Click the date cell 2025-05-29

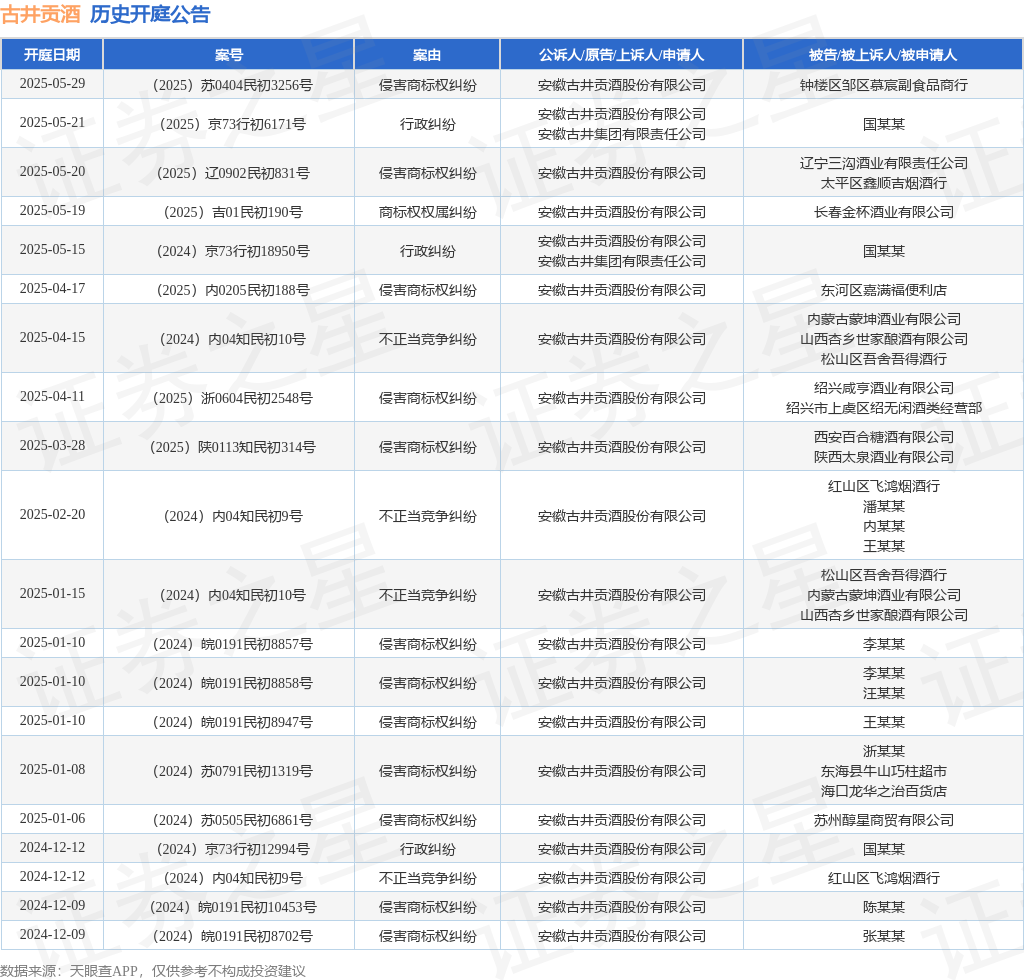coord(52,84)
